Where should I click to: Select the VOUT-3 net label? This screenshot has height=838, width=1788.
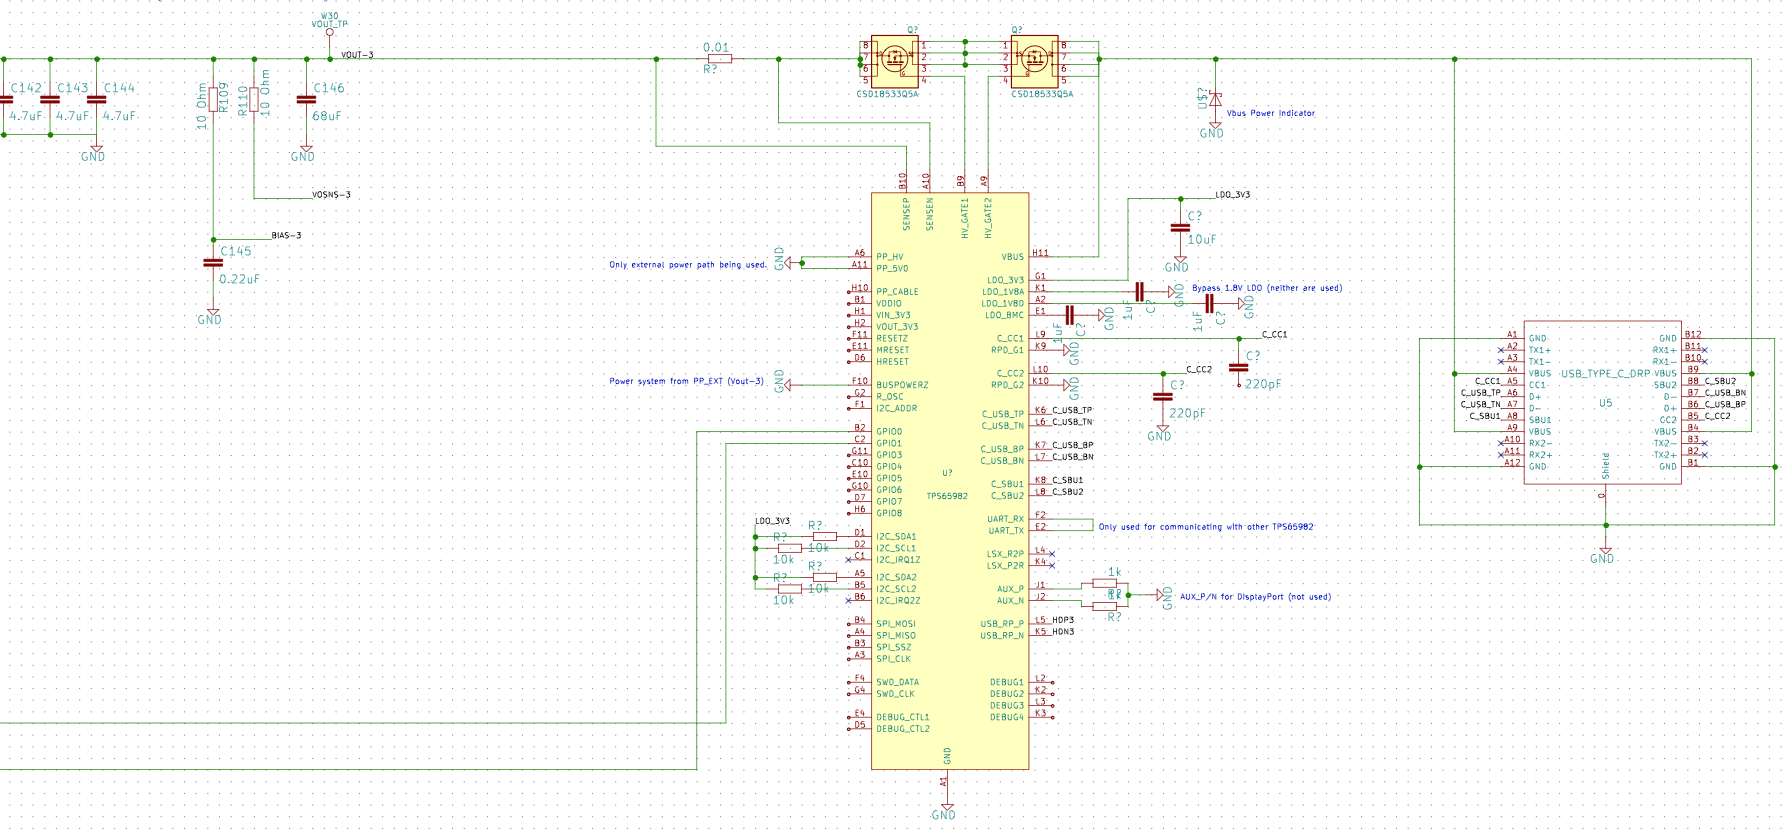357,55
